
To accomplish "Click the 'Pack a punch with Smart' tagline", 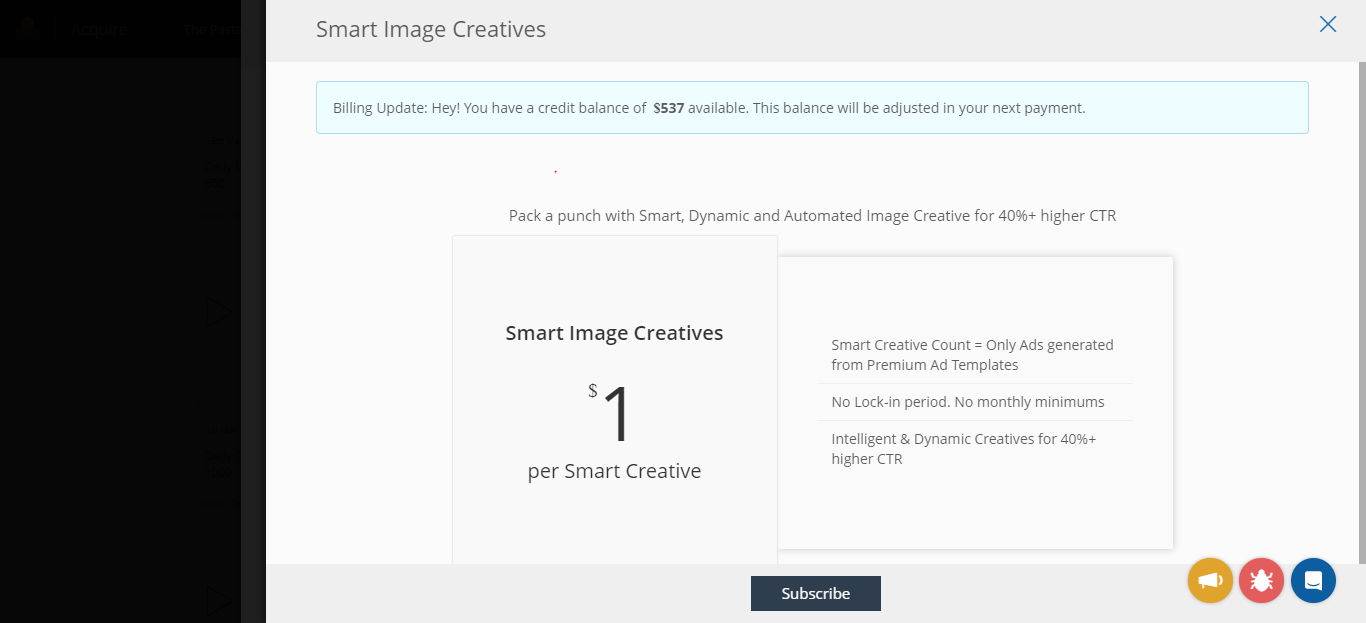I will click(x=812, y=216).
